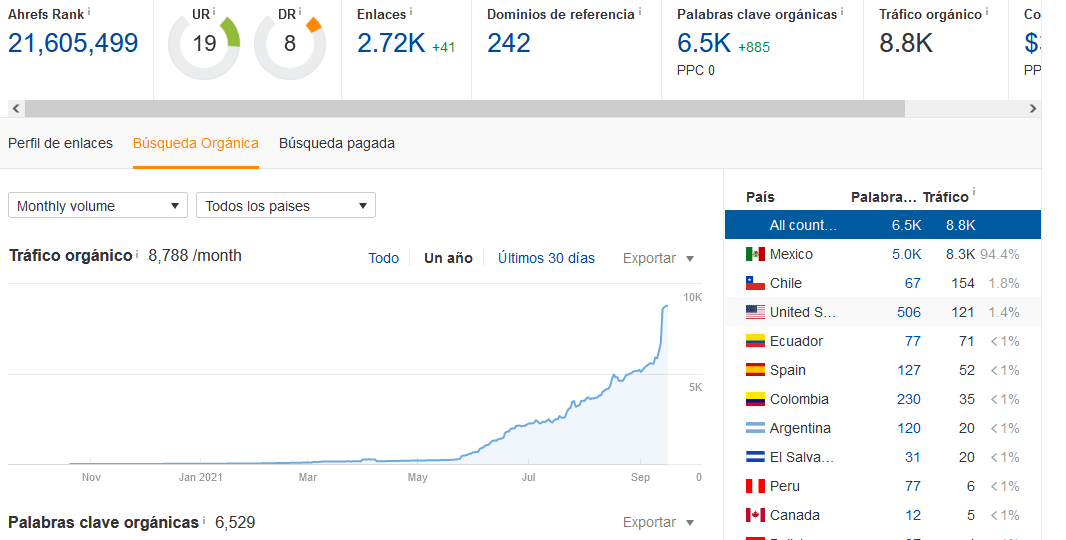
Task: Select the Últimos 30 días time range
Action: tap(546, 258)
